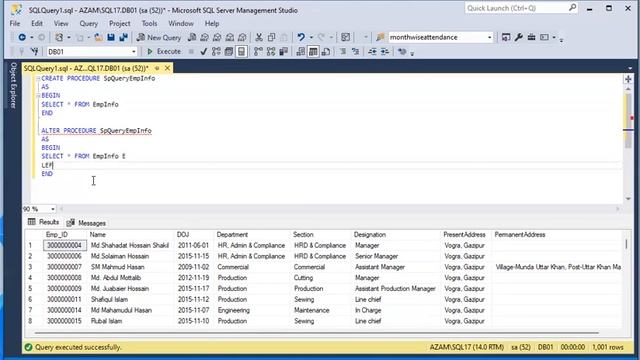Display the estimated execution plan
Image resolution: width=640 pixels, height=360 pixels.
[216, 52]
